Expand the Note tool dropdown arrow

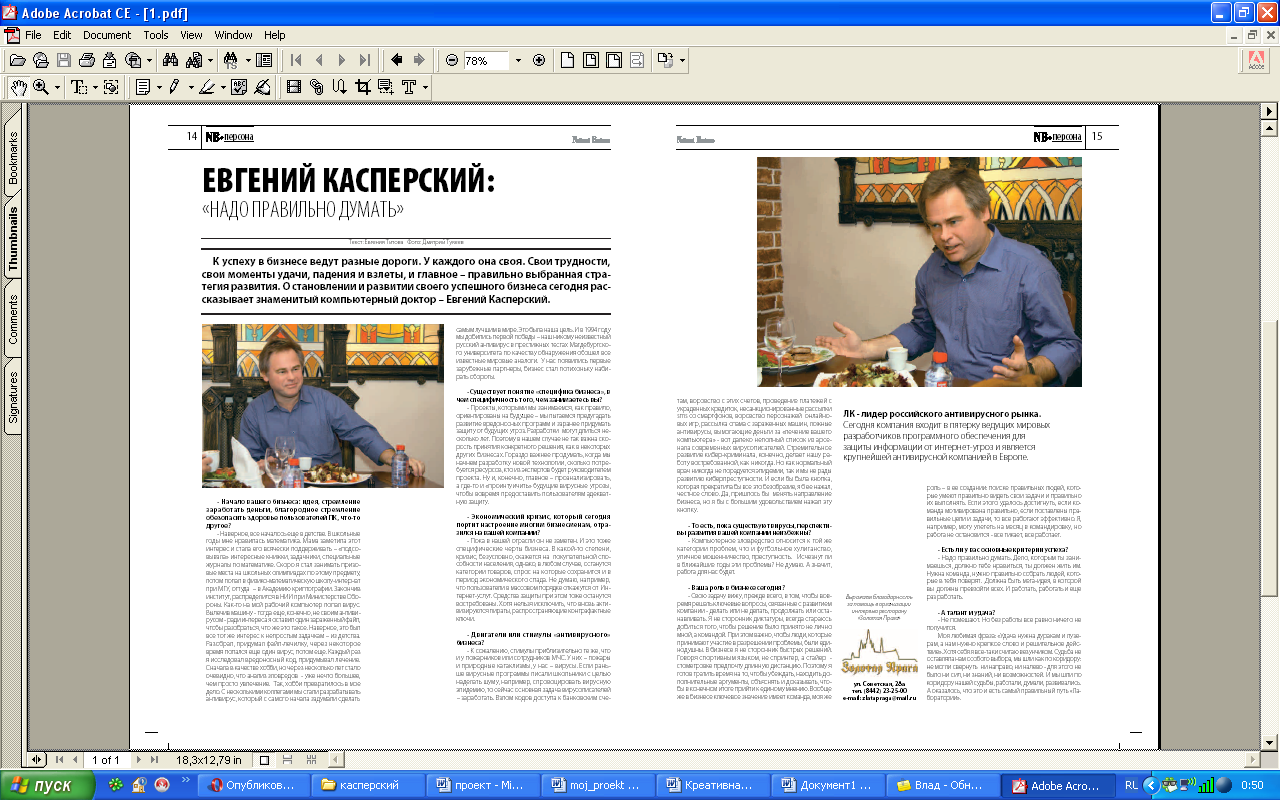coord(158,88)
